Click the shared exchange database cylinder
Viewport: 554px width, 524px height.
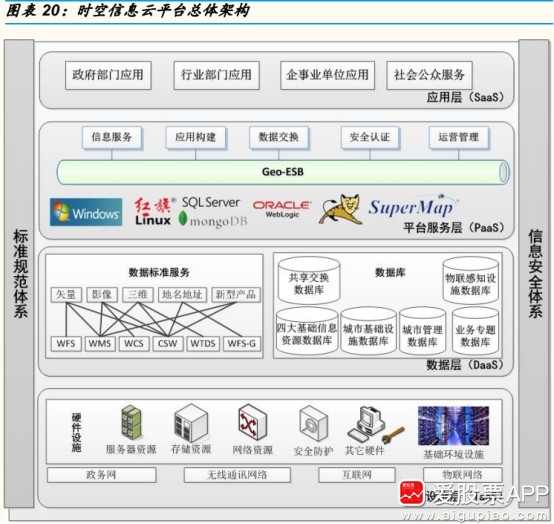[309, 281]
